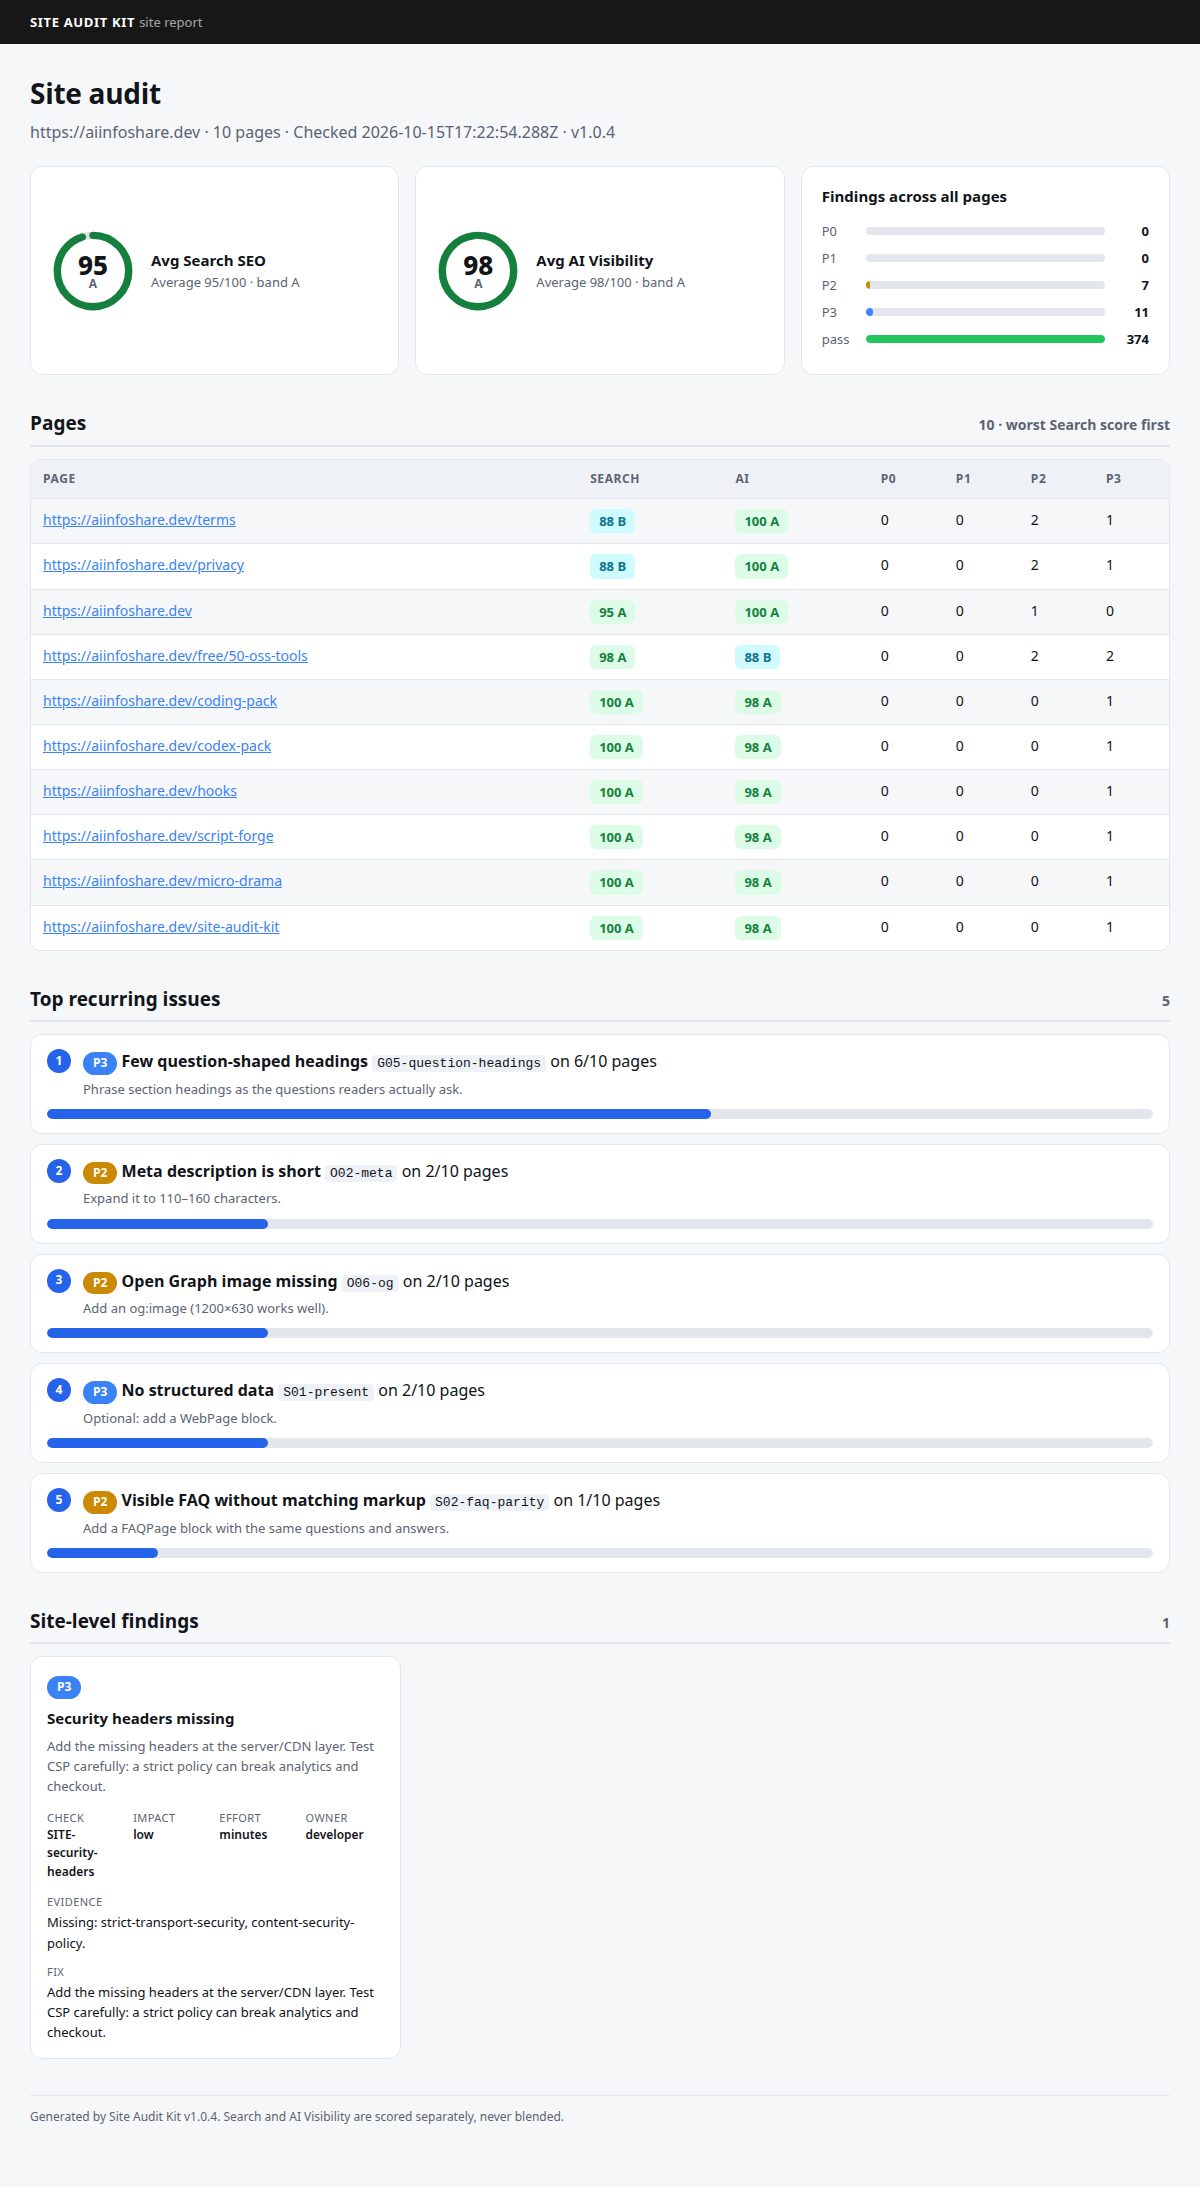Click the Few question-shaped headings progress bar
This screenshot has height=2187, width=1200.
point(600,1114)
